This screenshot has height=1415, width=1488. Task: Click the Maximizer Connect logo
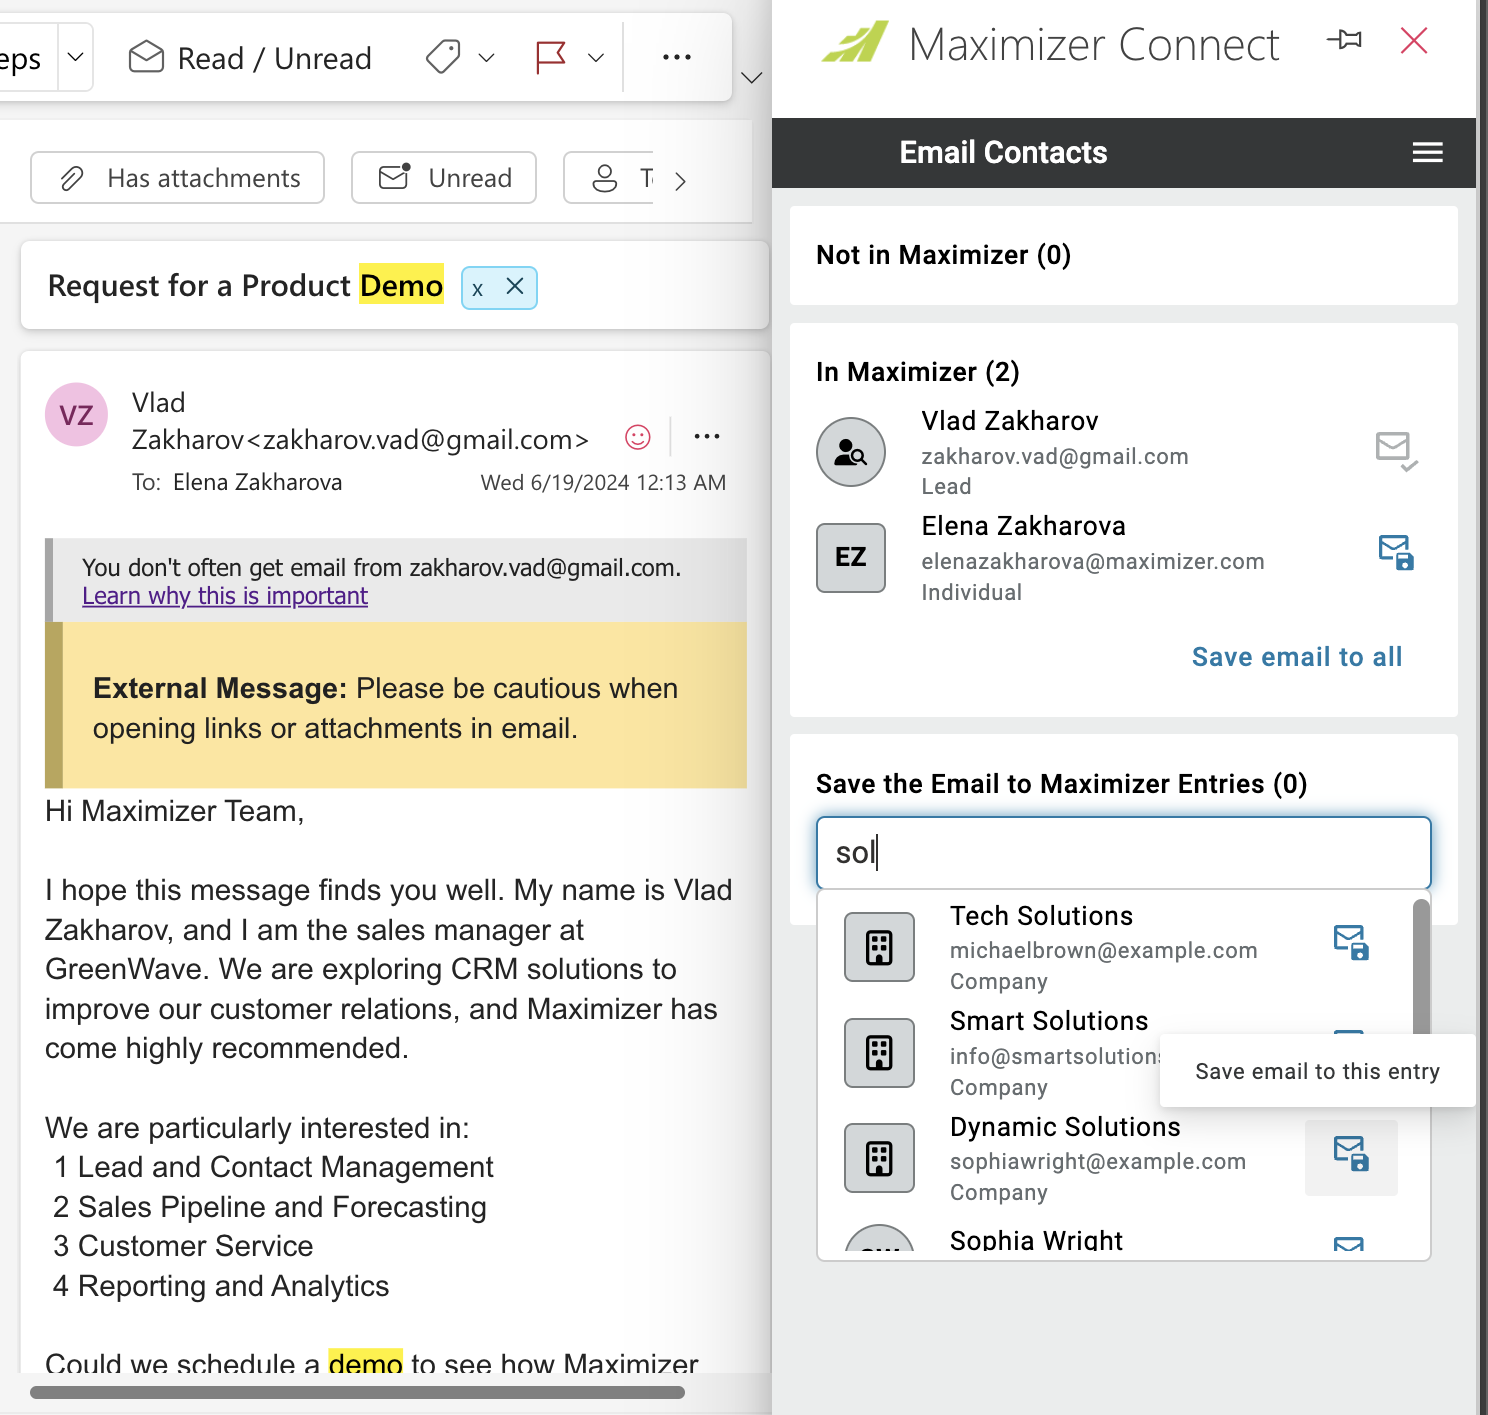[x=855, y=42]
